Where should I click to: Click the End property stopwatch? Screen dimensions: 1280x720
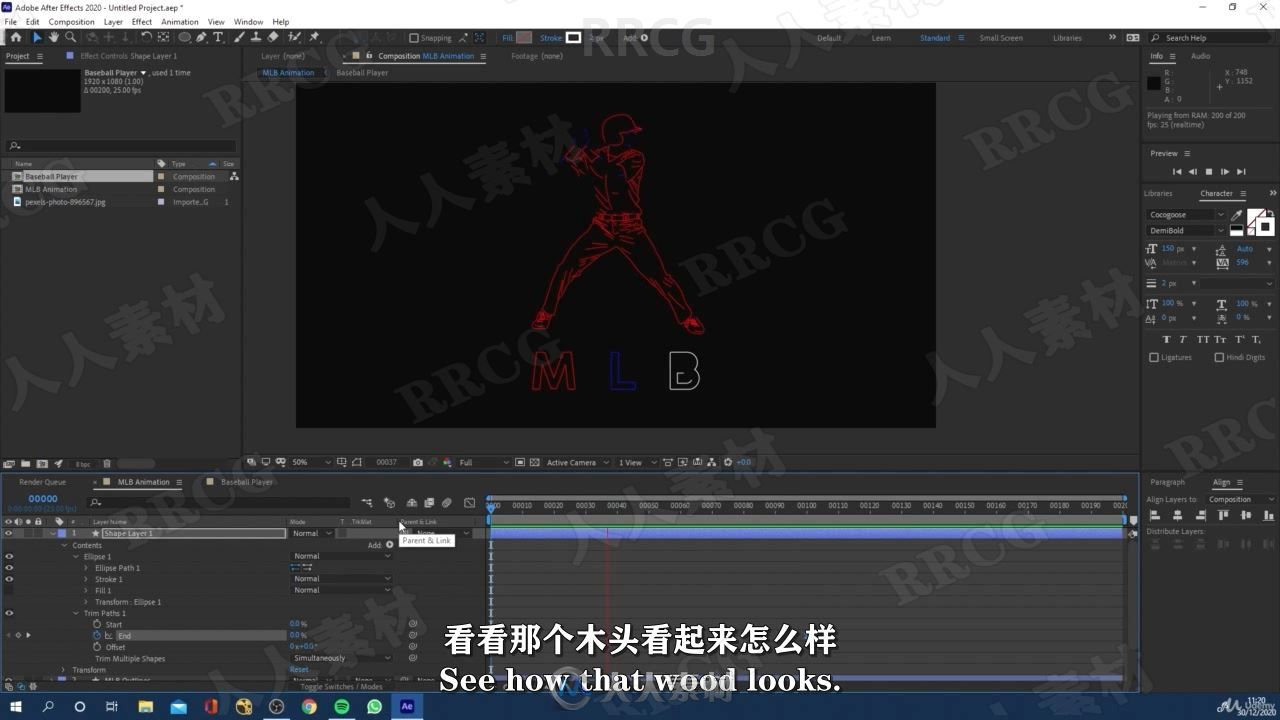coord(97,635)
